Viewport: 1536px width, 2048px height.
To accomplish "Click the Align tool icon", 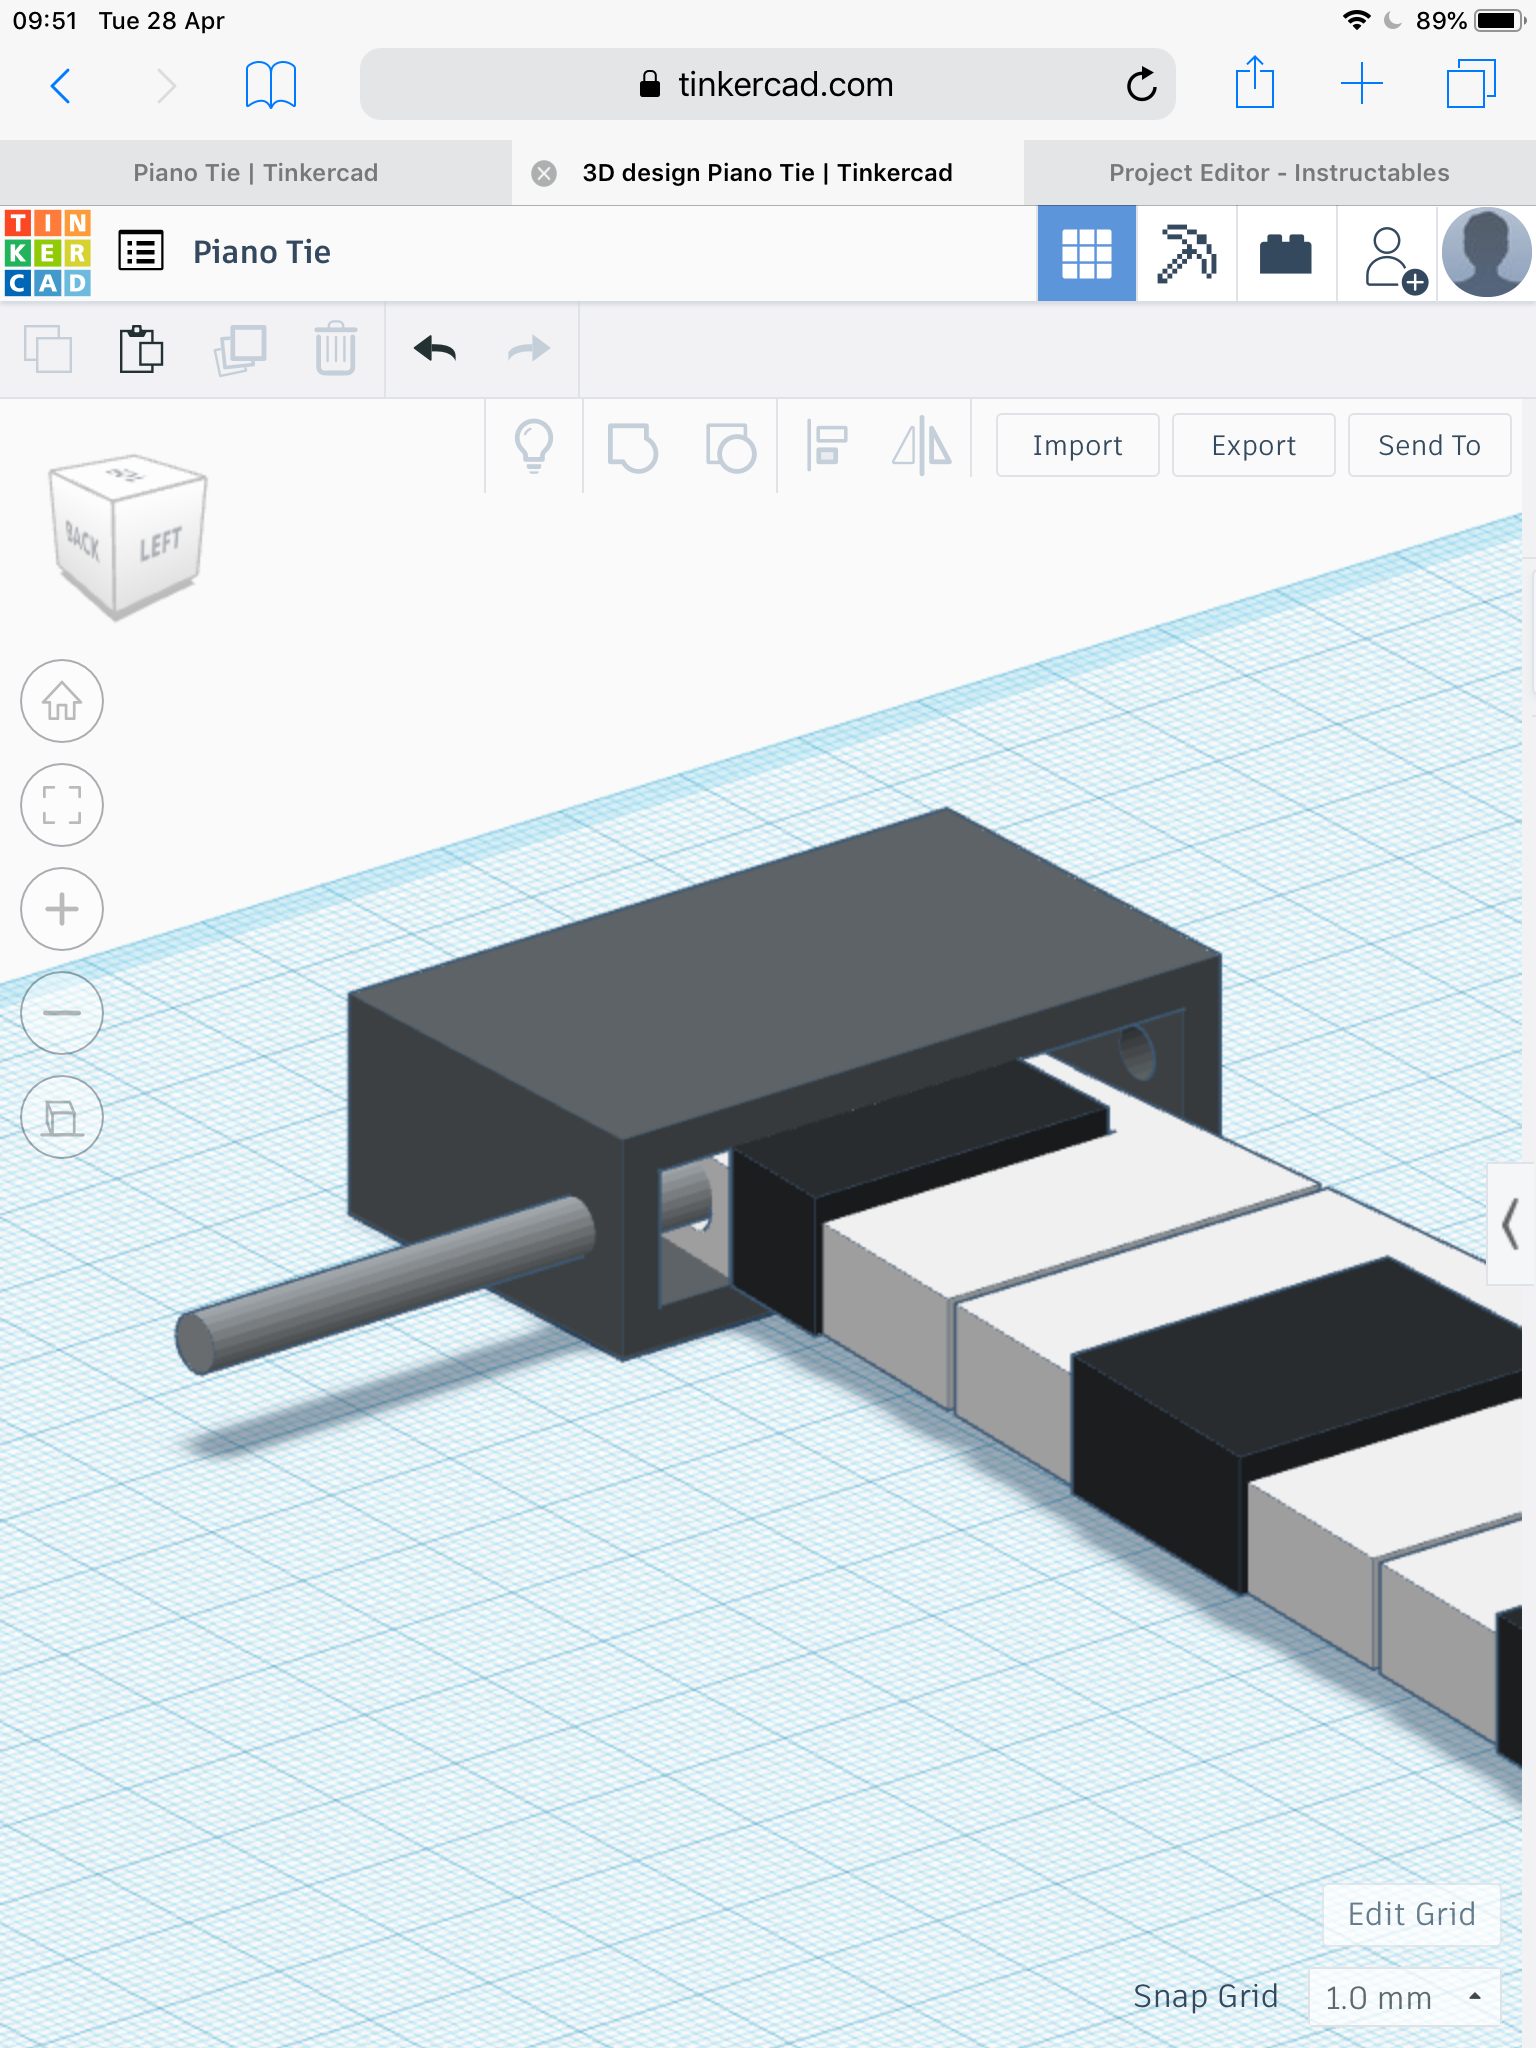I will tap(827, 446).
